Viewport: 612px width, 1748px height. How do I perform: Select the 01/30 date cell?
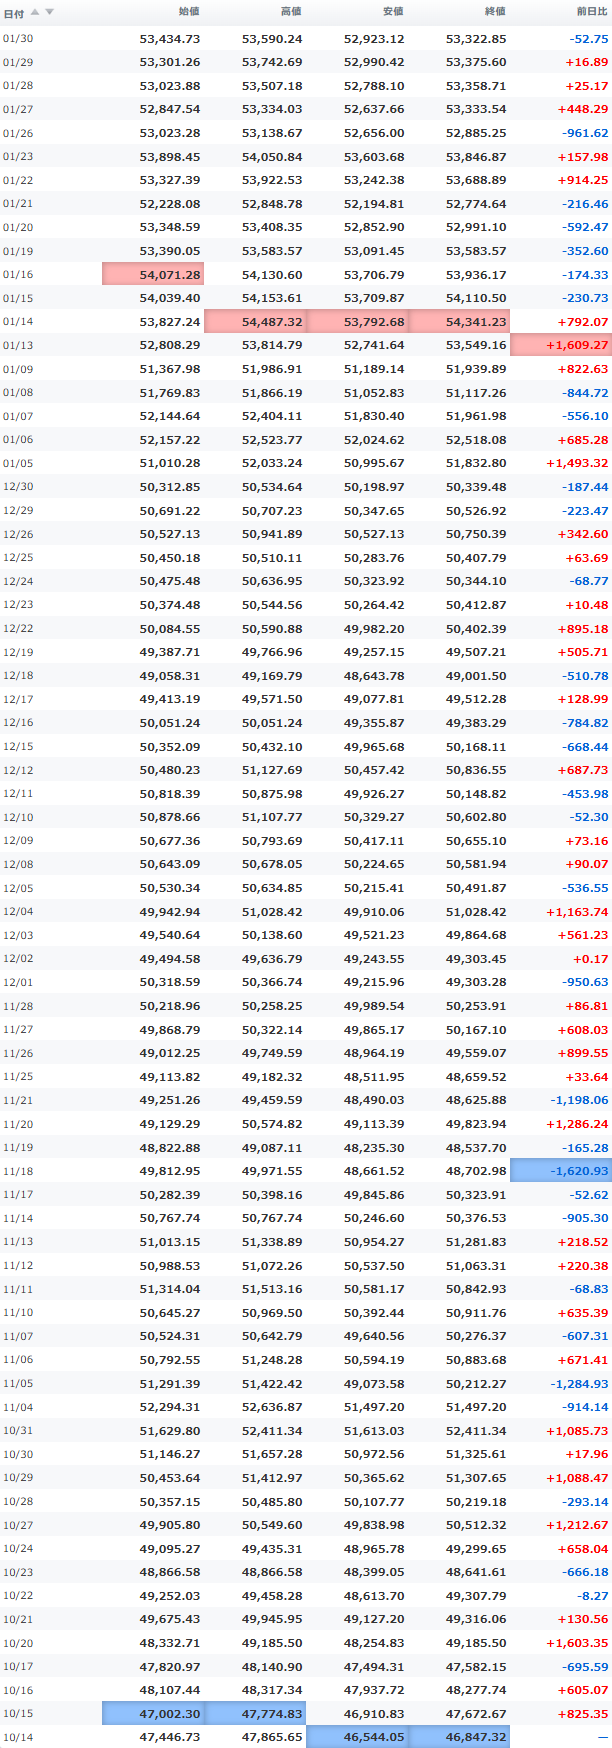18,39
